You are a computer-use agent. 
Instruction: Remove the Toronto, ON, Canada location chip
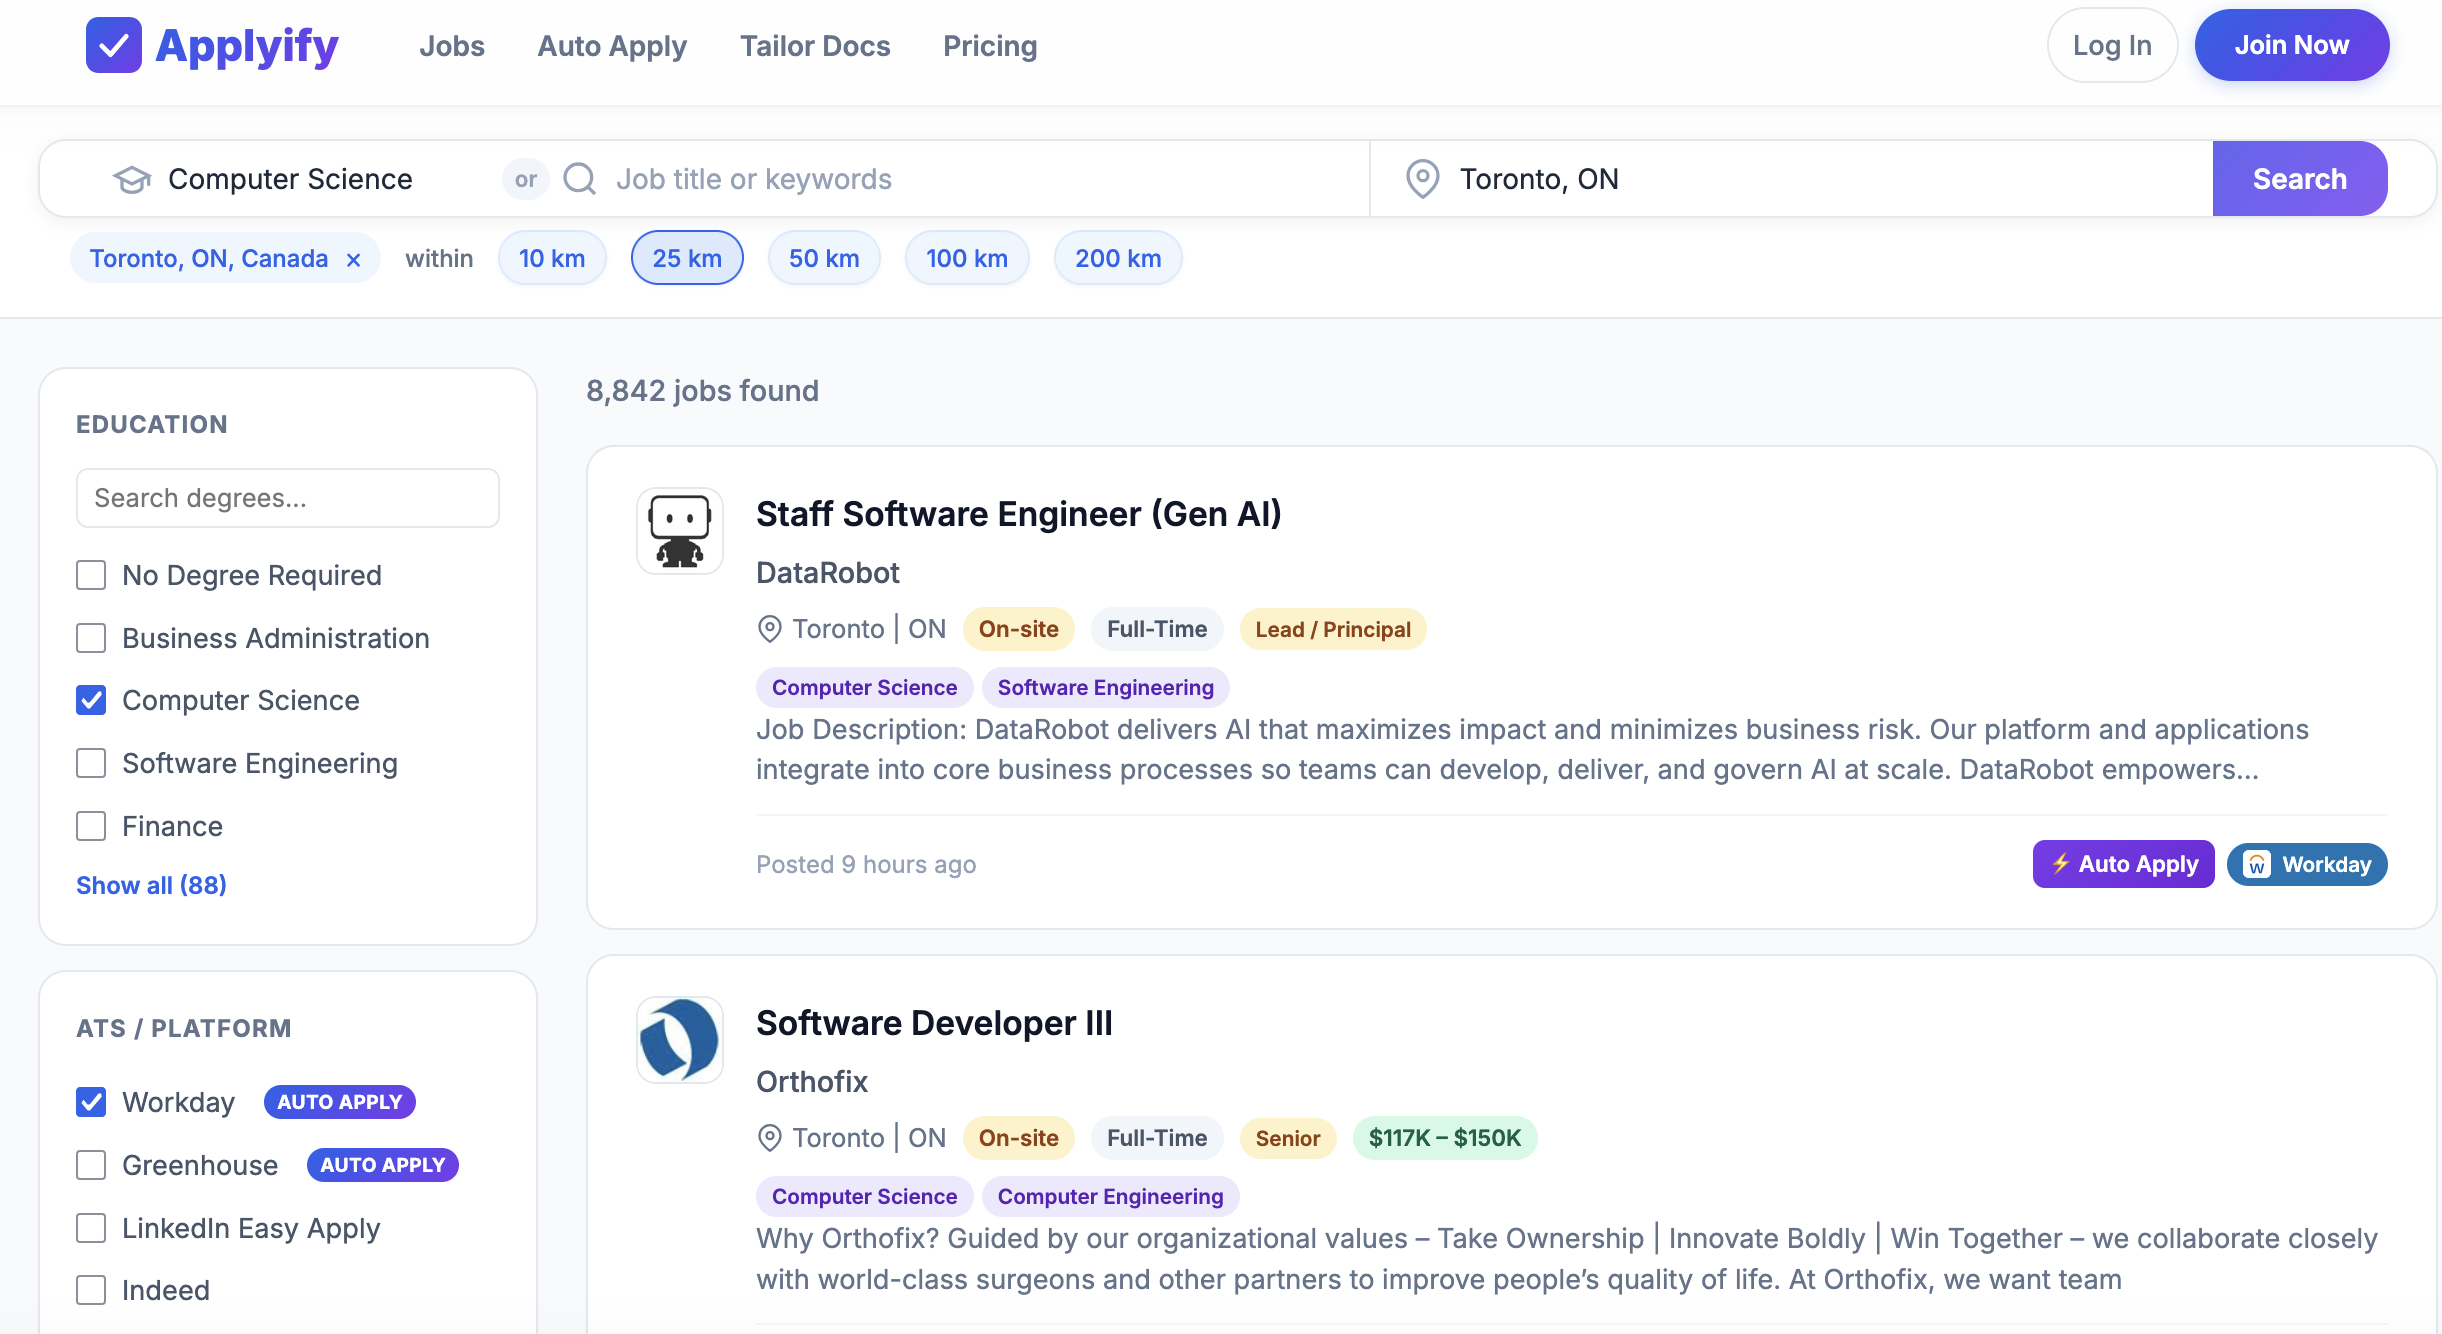click(353, 260)
